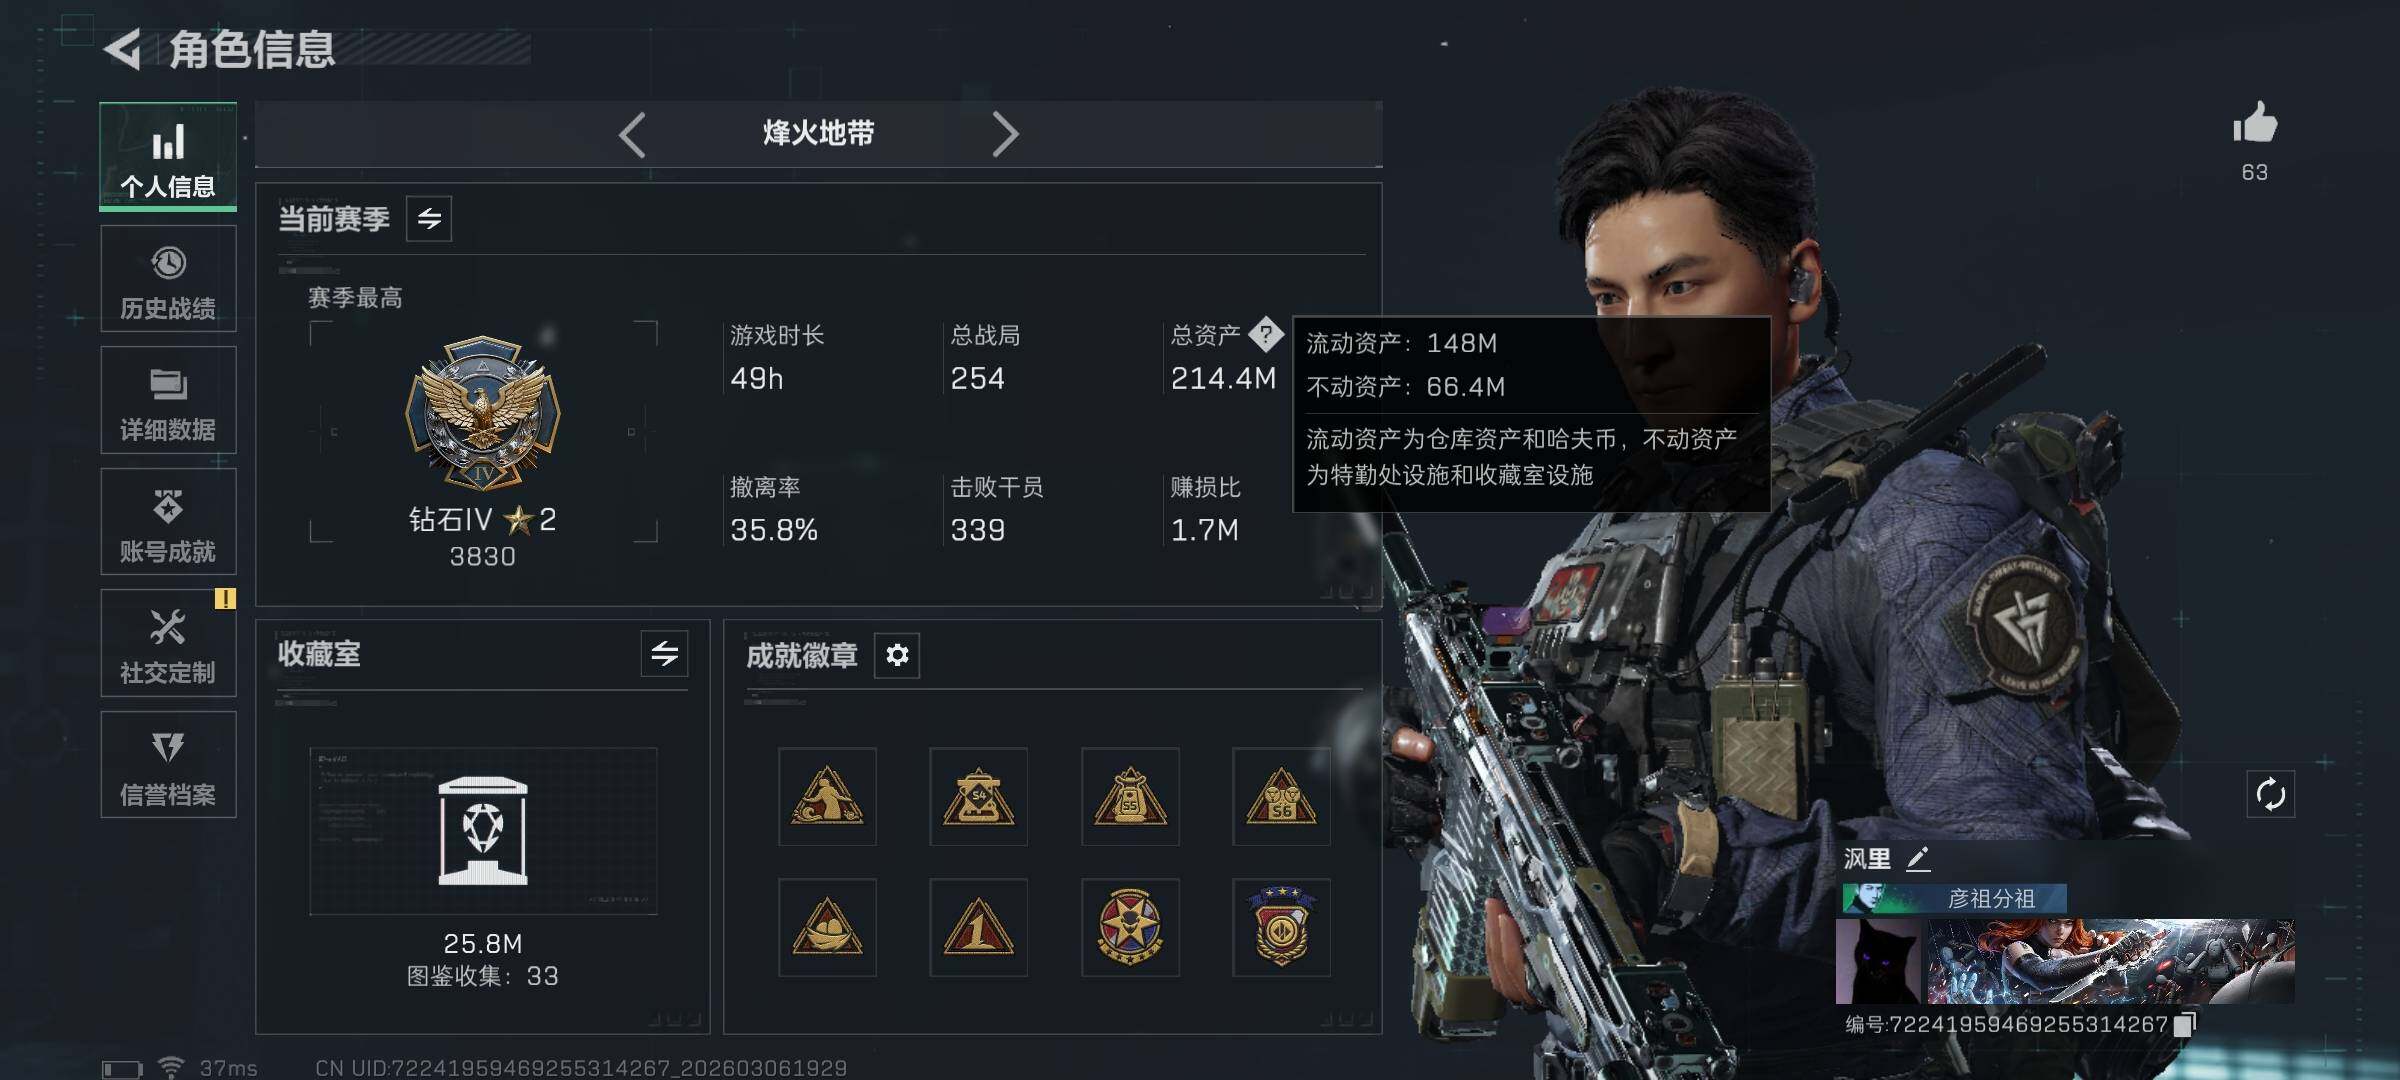
Task: Toggle the 收藏室 swap view button
Action: (x=664, y=654)
